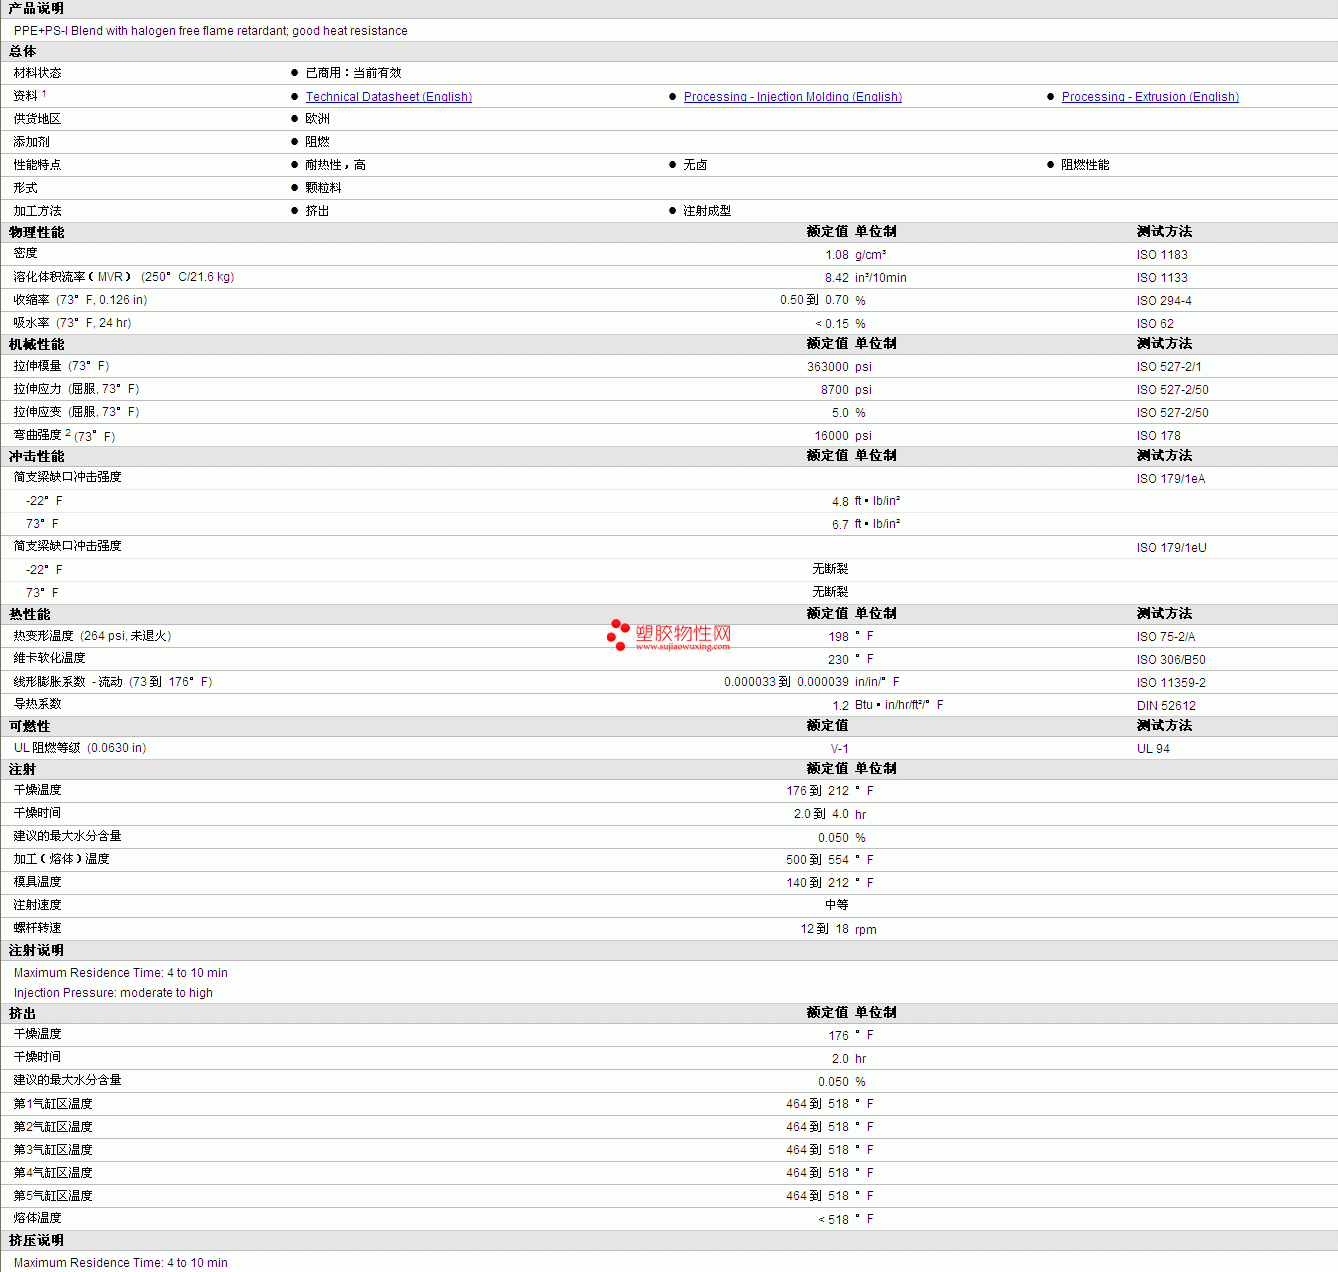The width and height of the screenshot is (1338, 1272).
Task: Select test method ISO 179/1eA
Action: [x=1171, y=479]
